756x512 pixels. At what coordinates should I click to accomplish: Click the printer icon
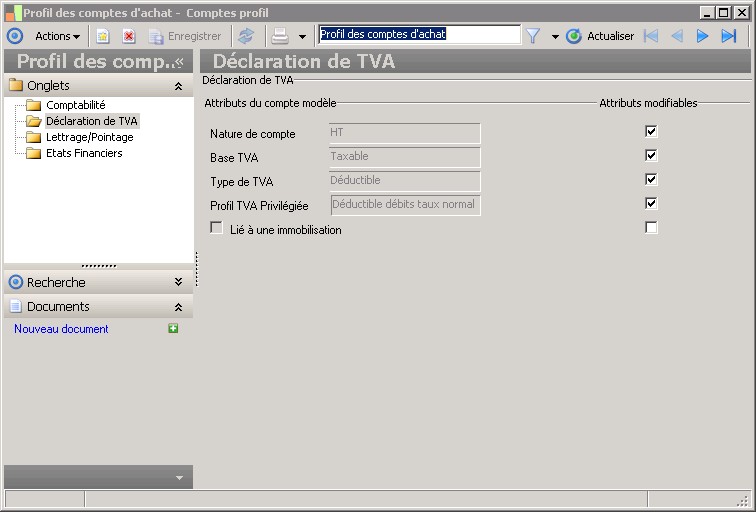[x=280, y=36]
